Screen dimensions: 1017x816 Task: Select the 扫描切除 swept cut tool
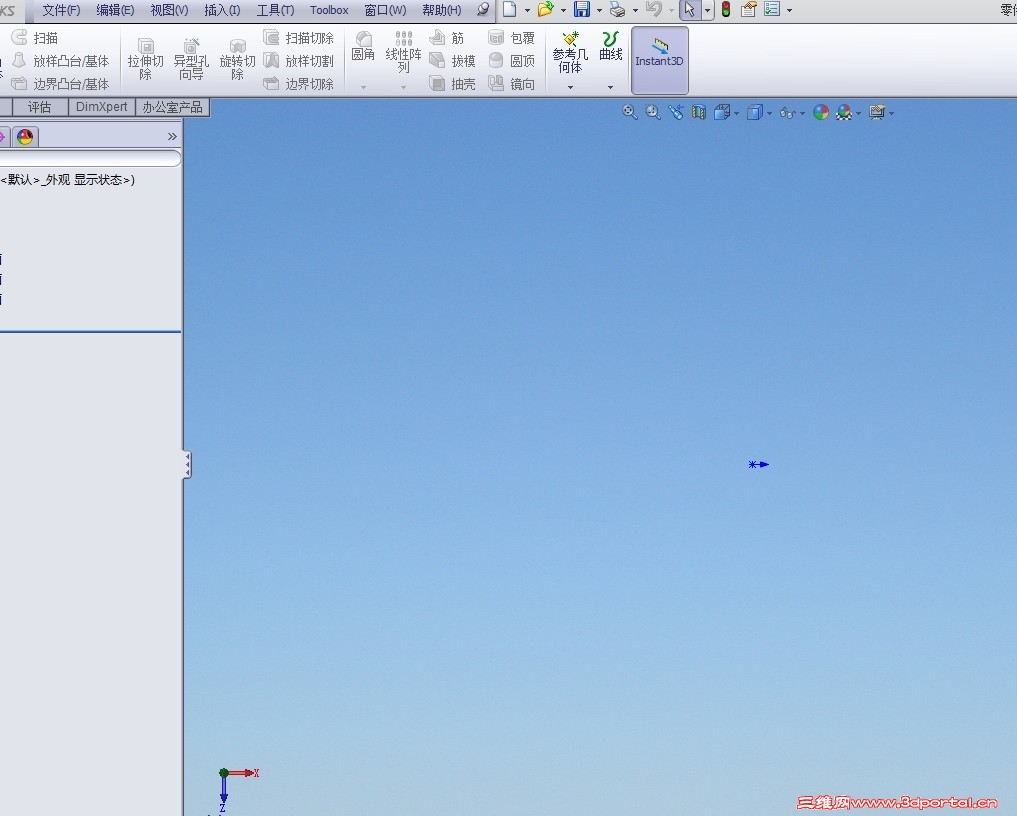click(x=299, y=38)
